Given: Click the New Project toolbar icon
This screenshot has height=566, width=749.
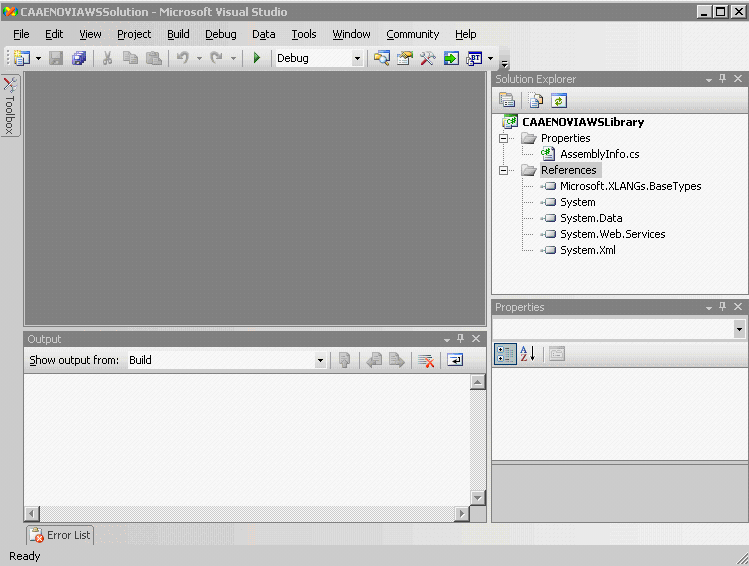Looking at the screenshot, I should (x=21, y=58).
